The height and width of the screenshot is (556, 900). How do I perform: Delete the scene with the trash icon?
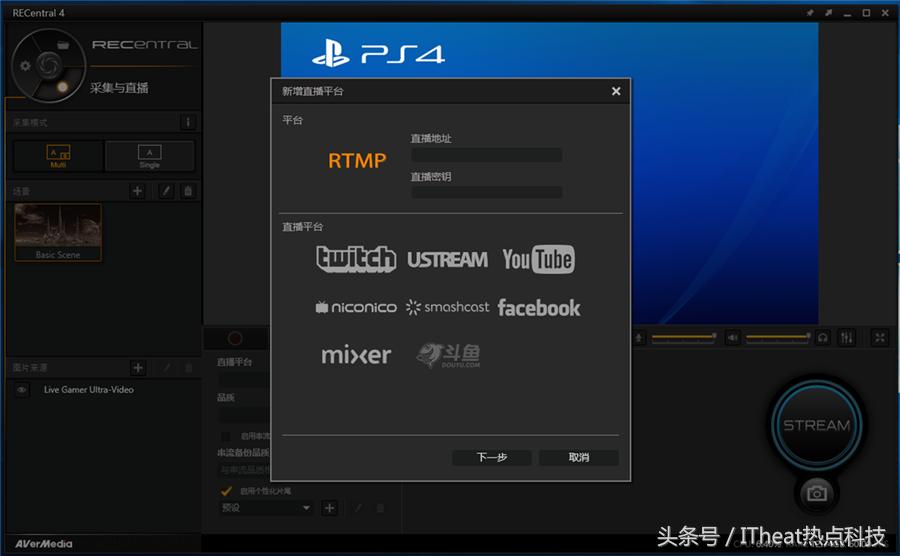click(188, 191)
